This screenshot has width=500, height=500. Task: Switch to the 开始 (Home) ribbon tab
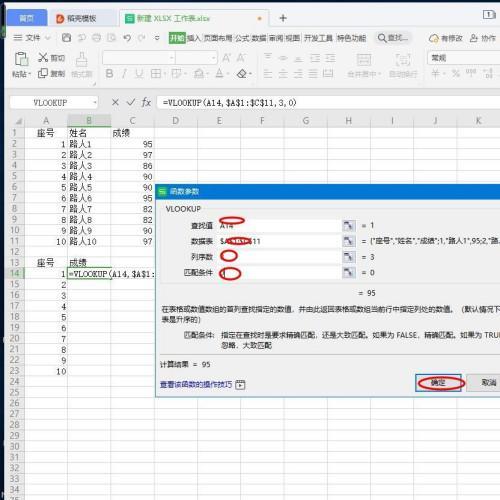(177, 38)
